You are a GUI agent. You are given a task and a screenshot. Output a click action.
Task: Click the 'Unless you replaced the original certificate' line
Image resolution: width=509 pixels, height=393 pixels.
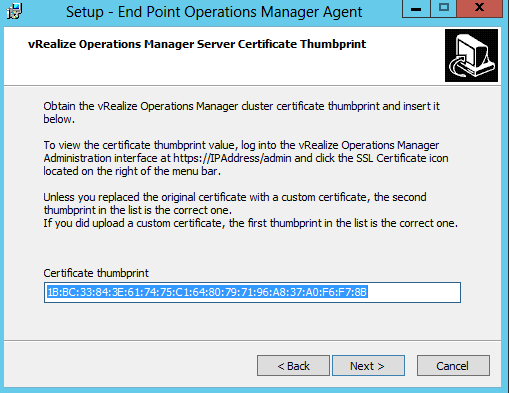click(x=235, y=197)
